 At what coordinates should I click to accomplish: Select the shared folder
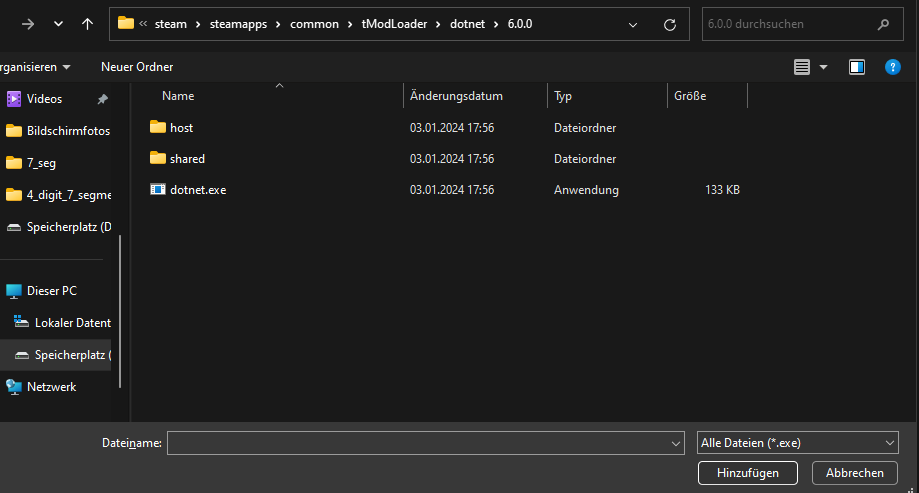[187, 159]
